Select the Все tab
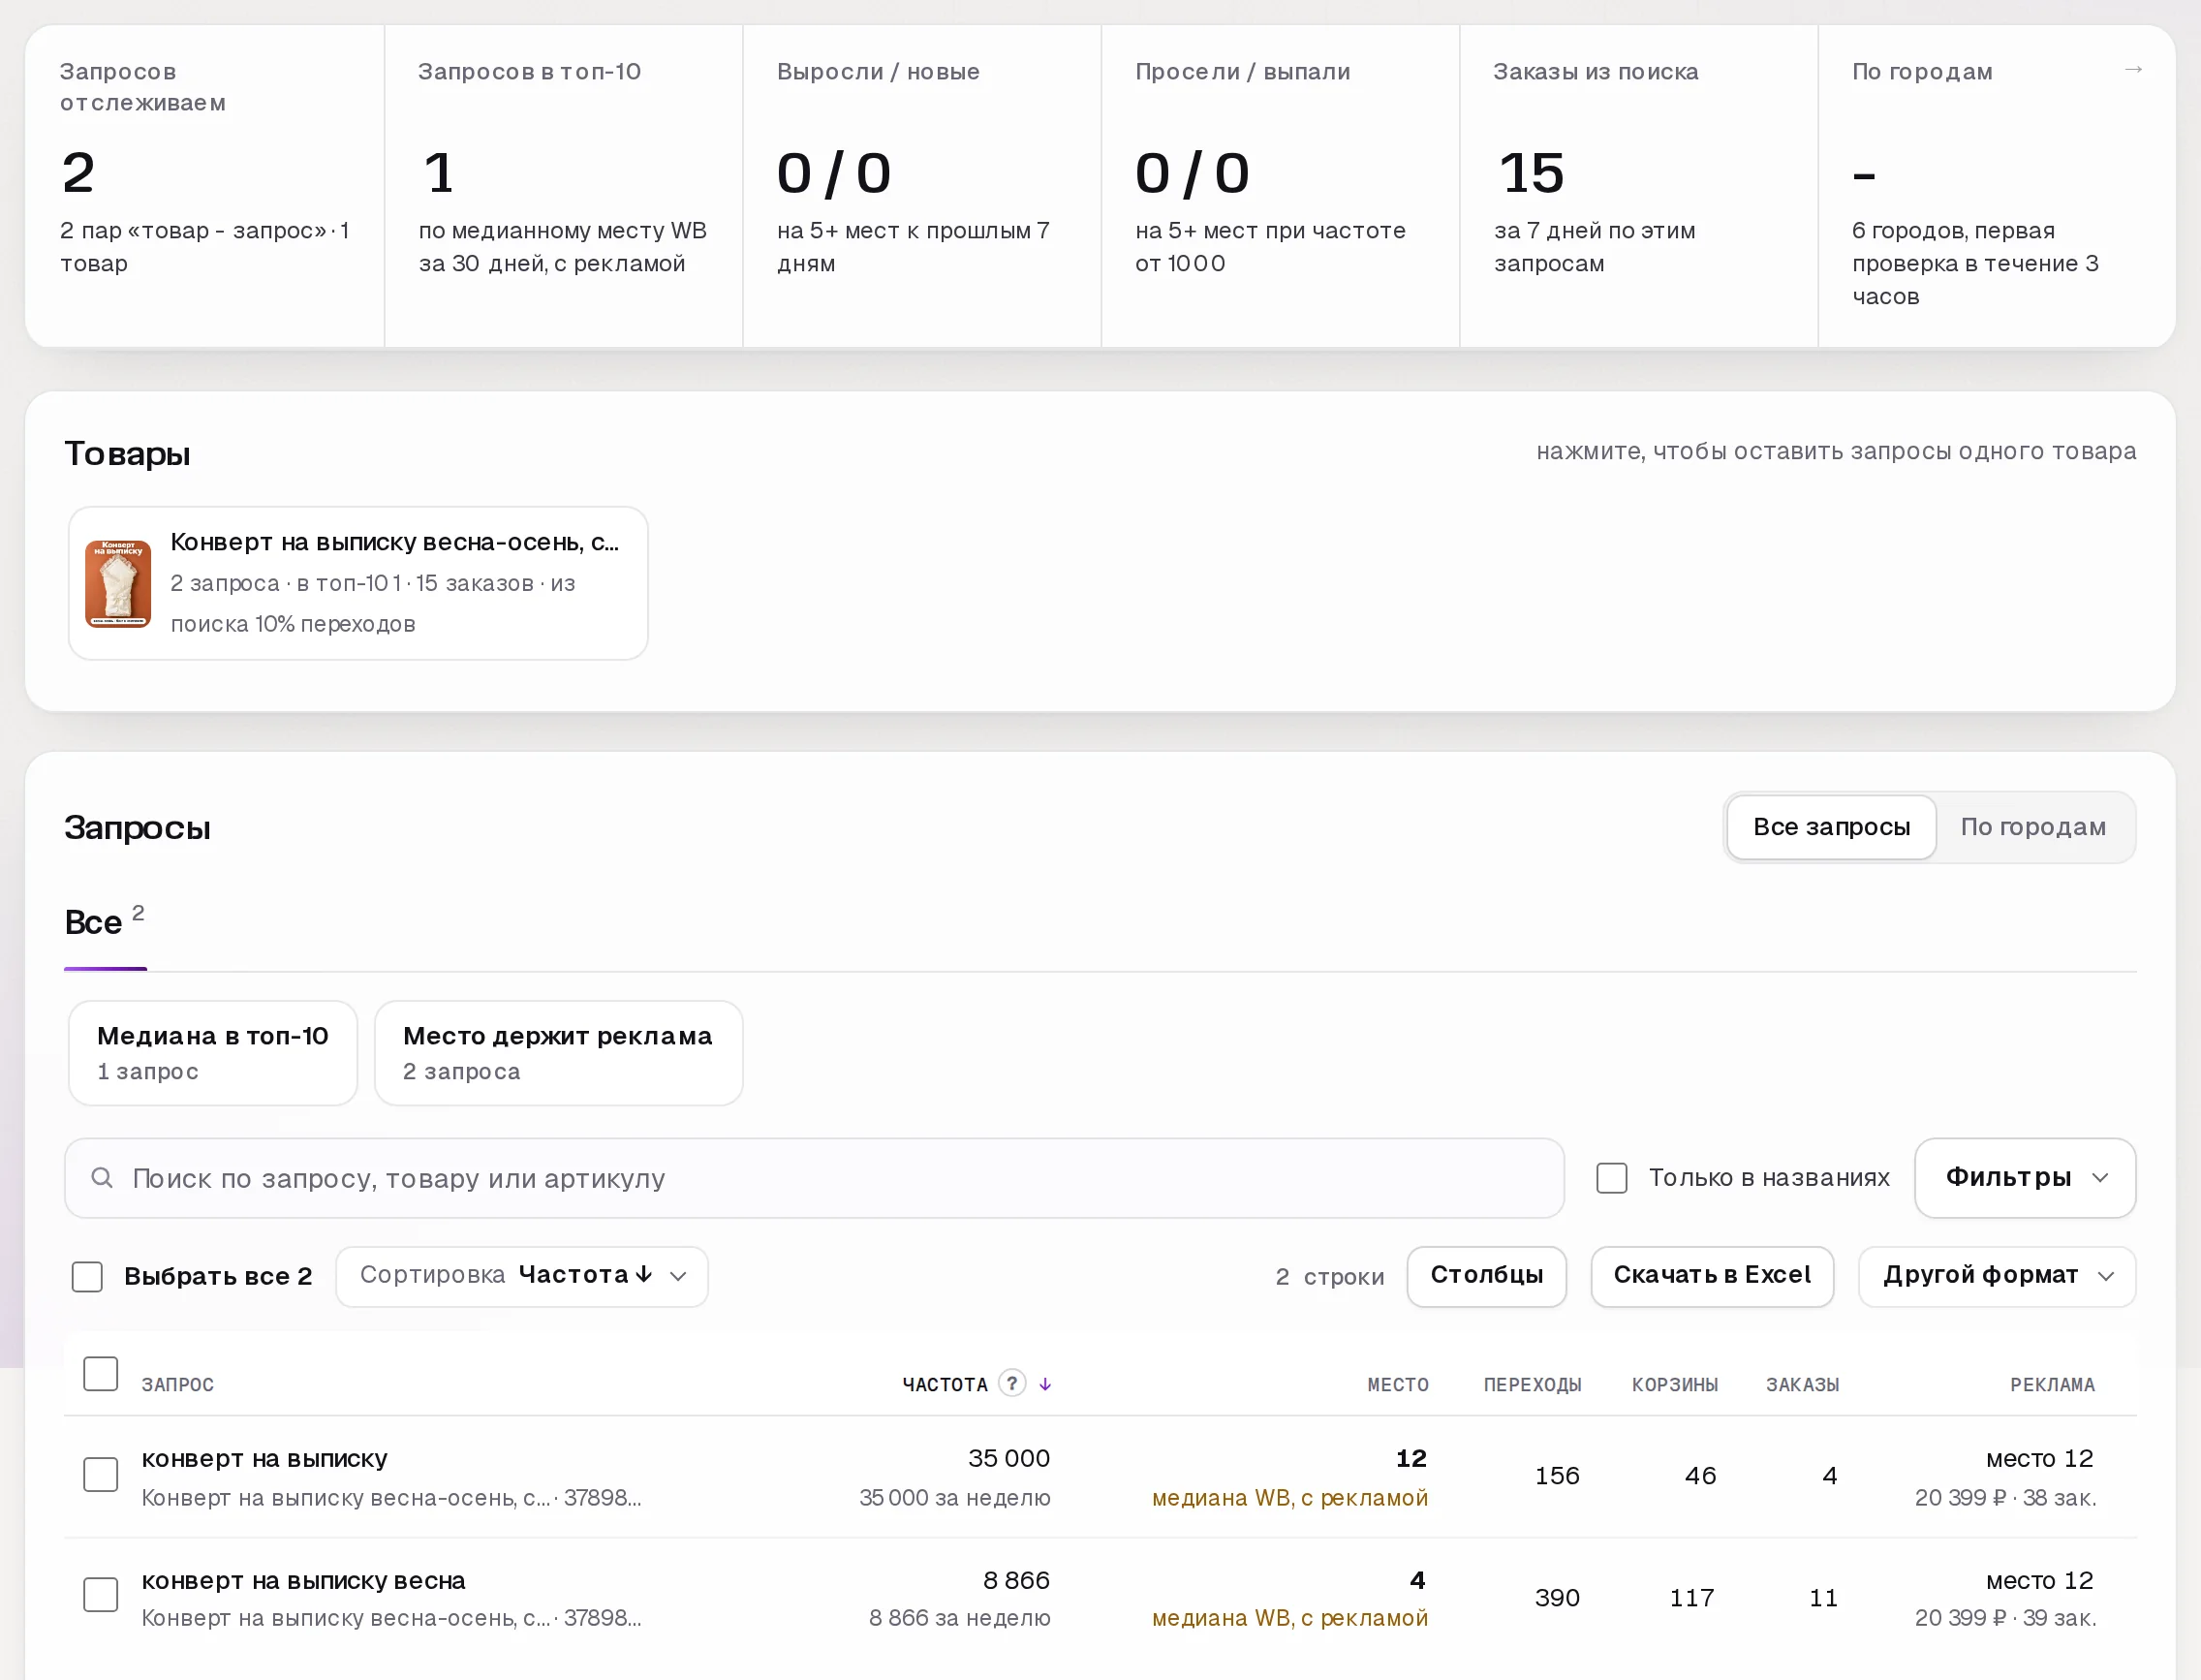The image size is (2201, 1680). click(x=105, y=924)
